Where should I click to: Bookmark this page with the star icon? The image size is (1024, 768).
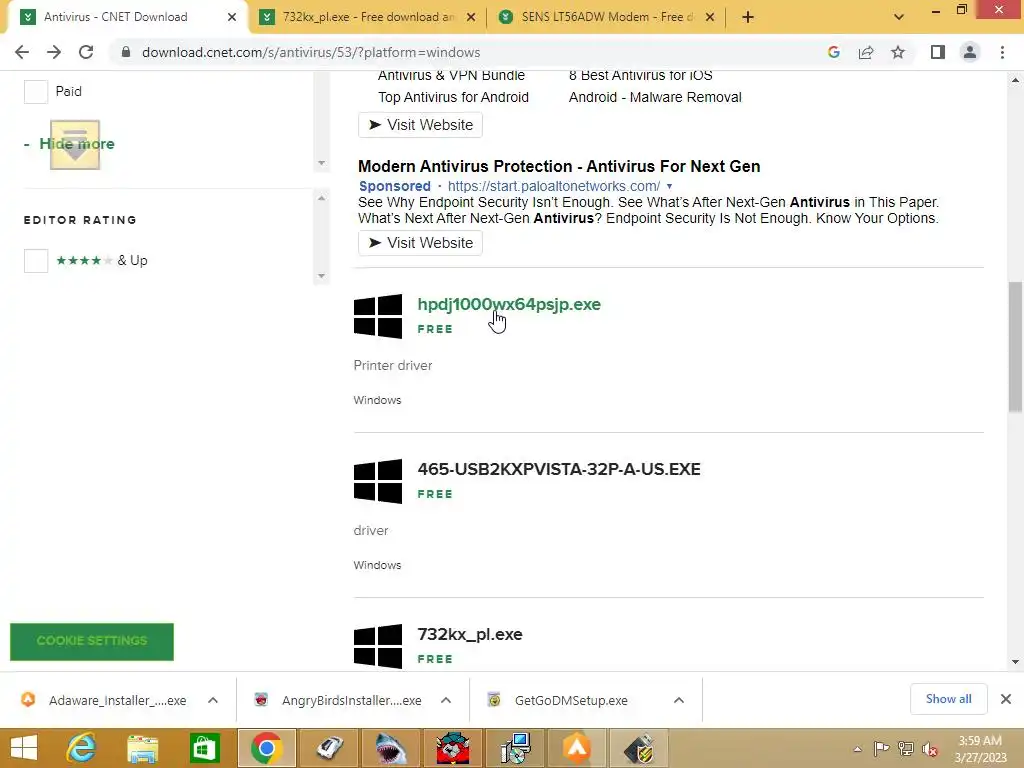[898, 52]
